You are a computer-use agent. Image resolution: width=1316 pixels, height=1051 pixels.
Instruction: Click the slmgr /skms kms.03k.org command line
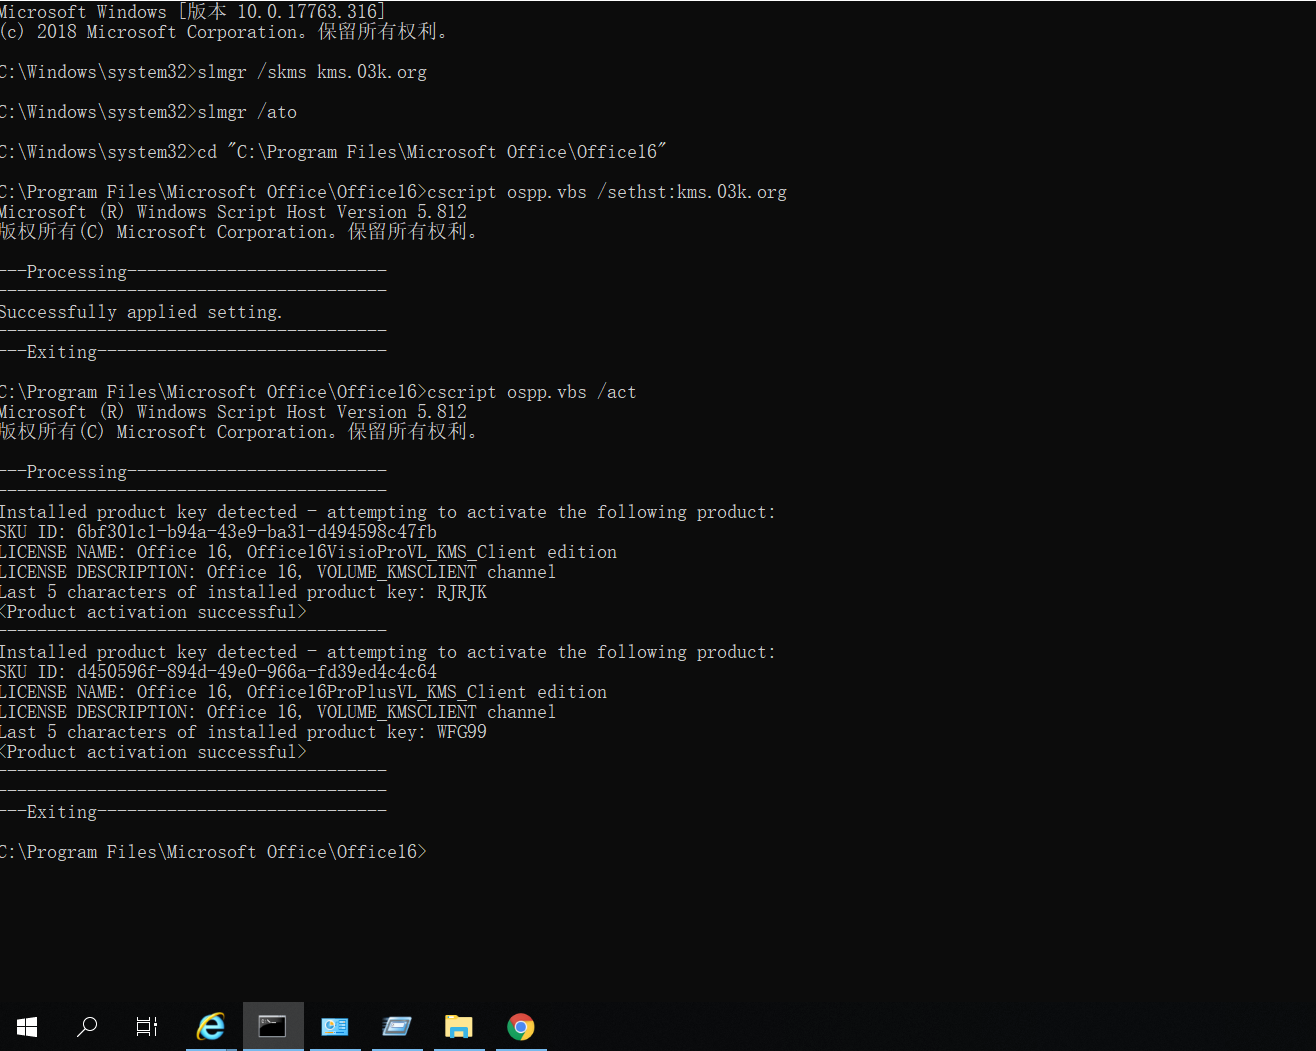point(213,71)
